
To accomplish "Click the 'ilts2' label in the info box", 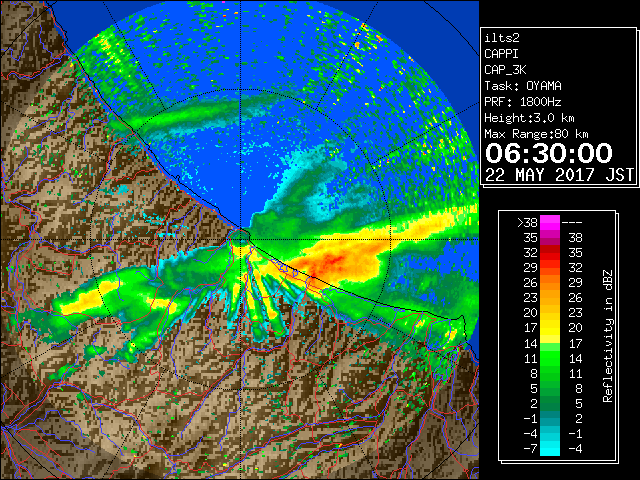I will (502, 38).
